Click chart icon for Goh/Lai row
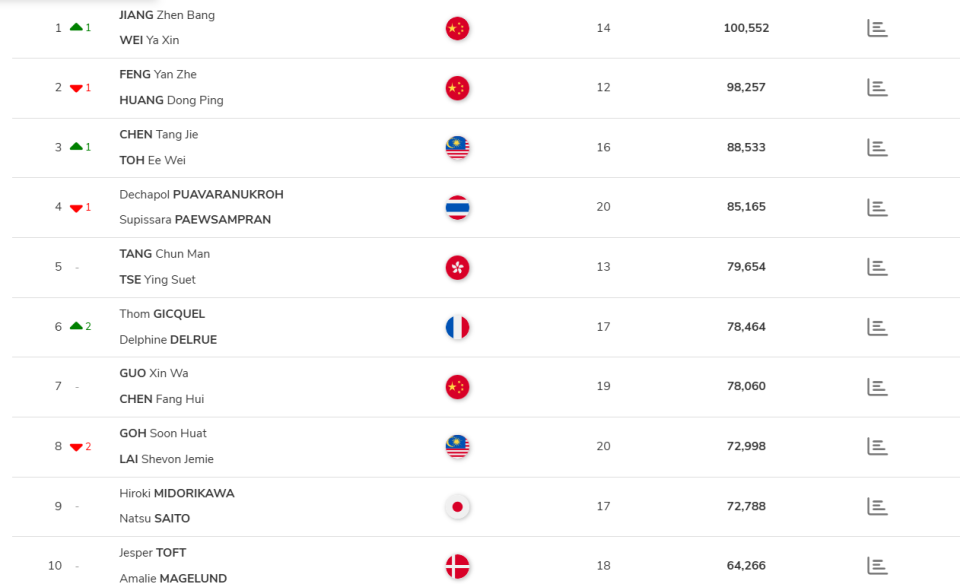 pyautogui.click(x=877, y=446)
